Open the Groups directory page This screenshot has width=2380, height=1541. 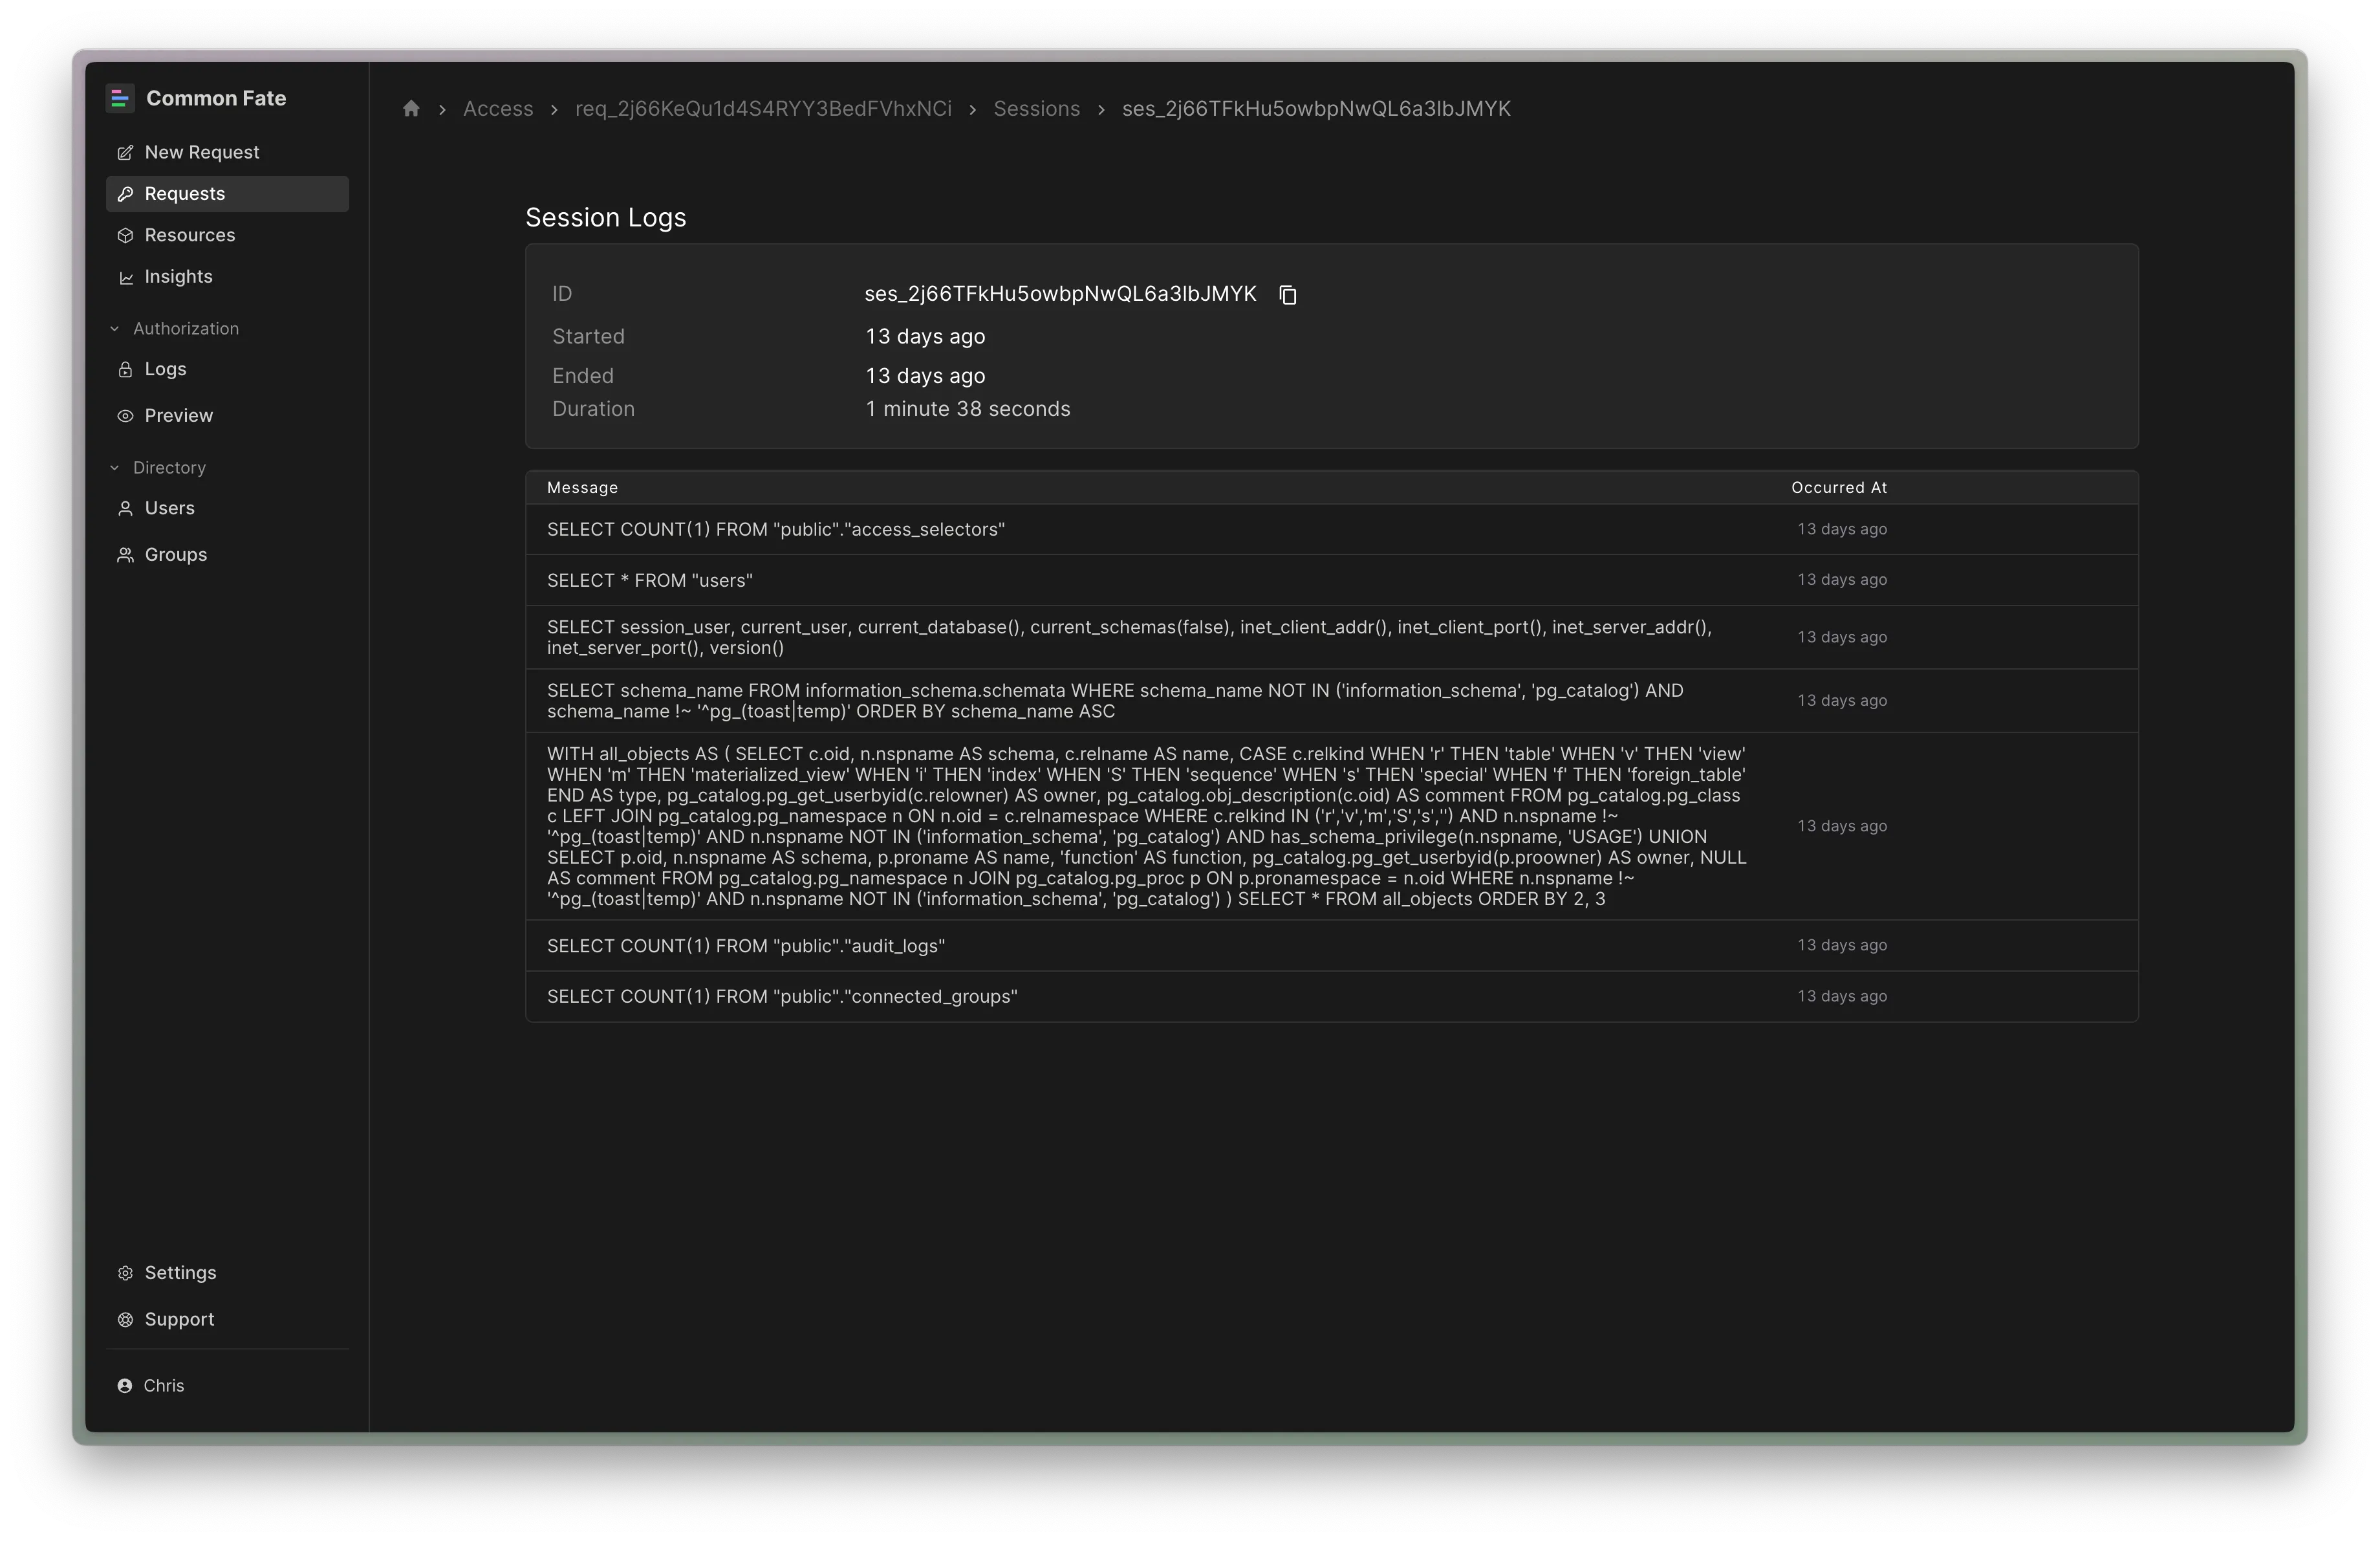(175, 555)
